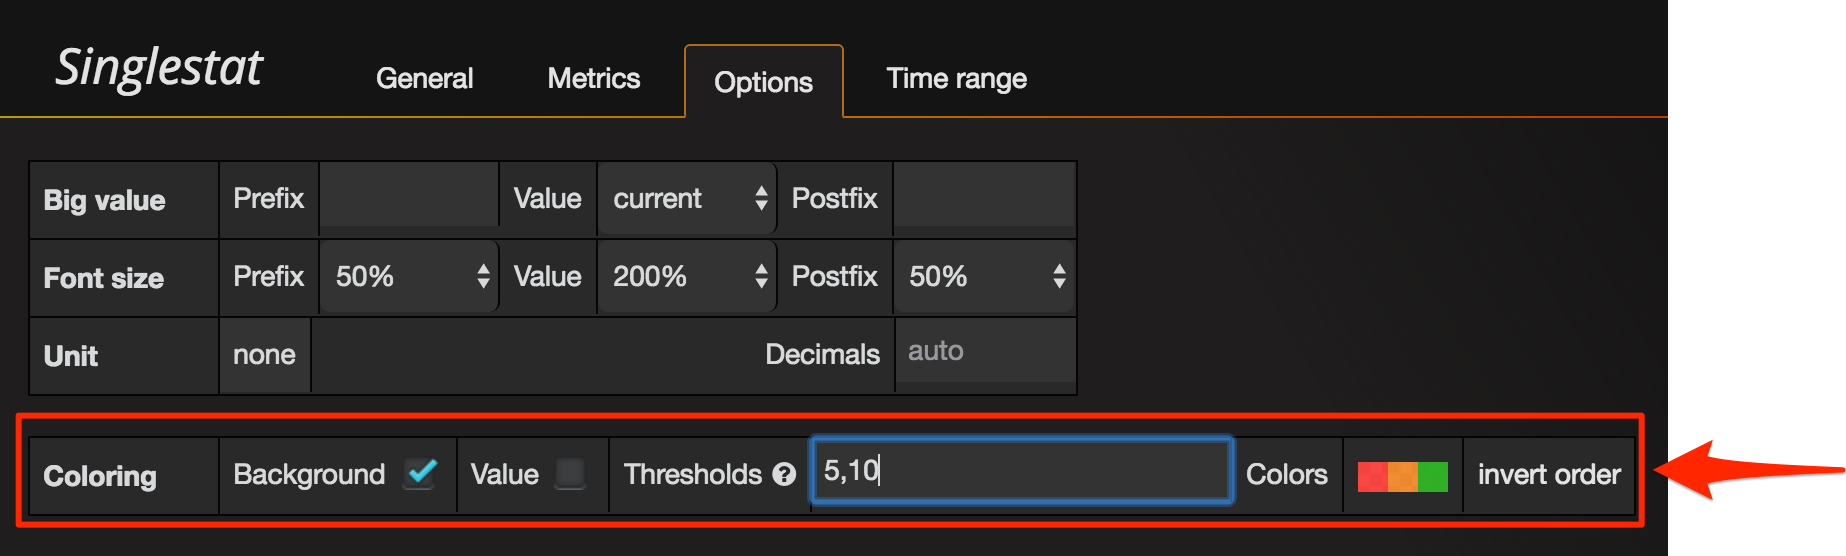The width and height of the screenshot is (1846, 556).
Task: Enable the Value coloring checkbox
Action: click(x=570, y=473)
